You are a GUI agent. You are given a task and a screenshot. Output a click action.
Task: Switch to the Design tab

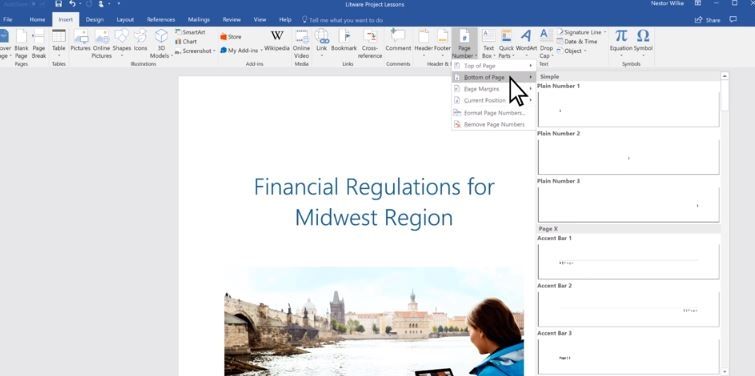pyautogui.click(x=94, y=20)
